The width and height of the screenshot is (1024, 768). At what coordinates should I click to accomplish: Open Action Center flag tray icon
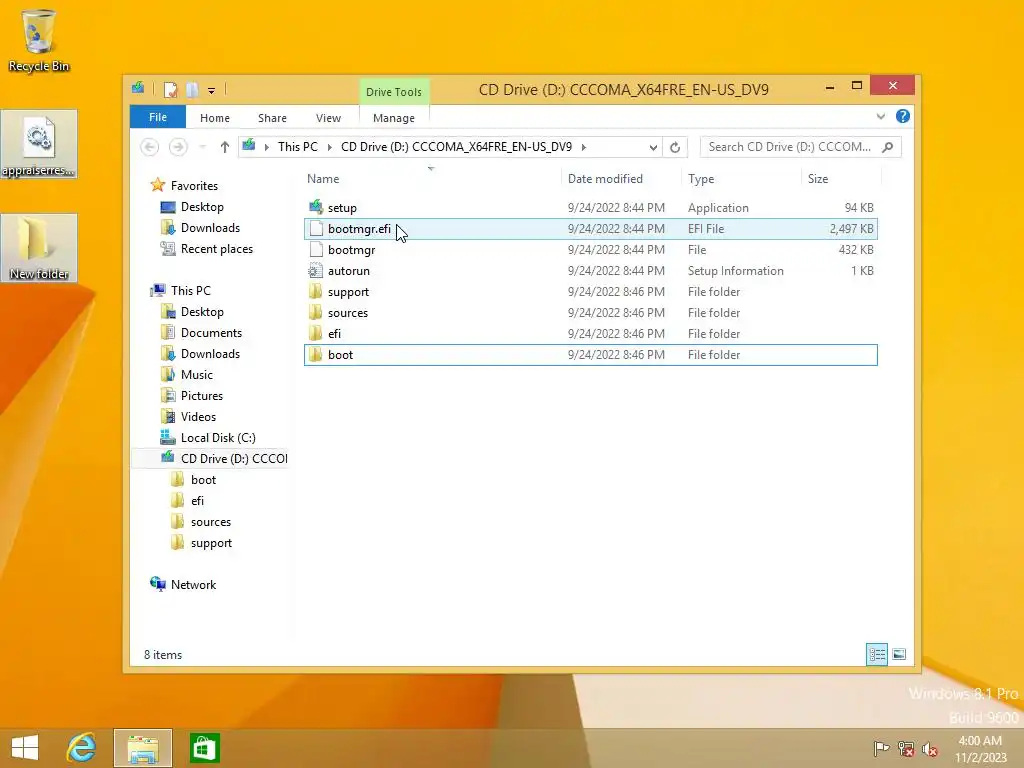(882, 748)
